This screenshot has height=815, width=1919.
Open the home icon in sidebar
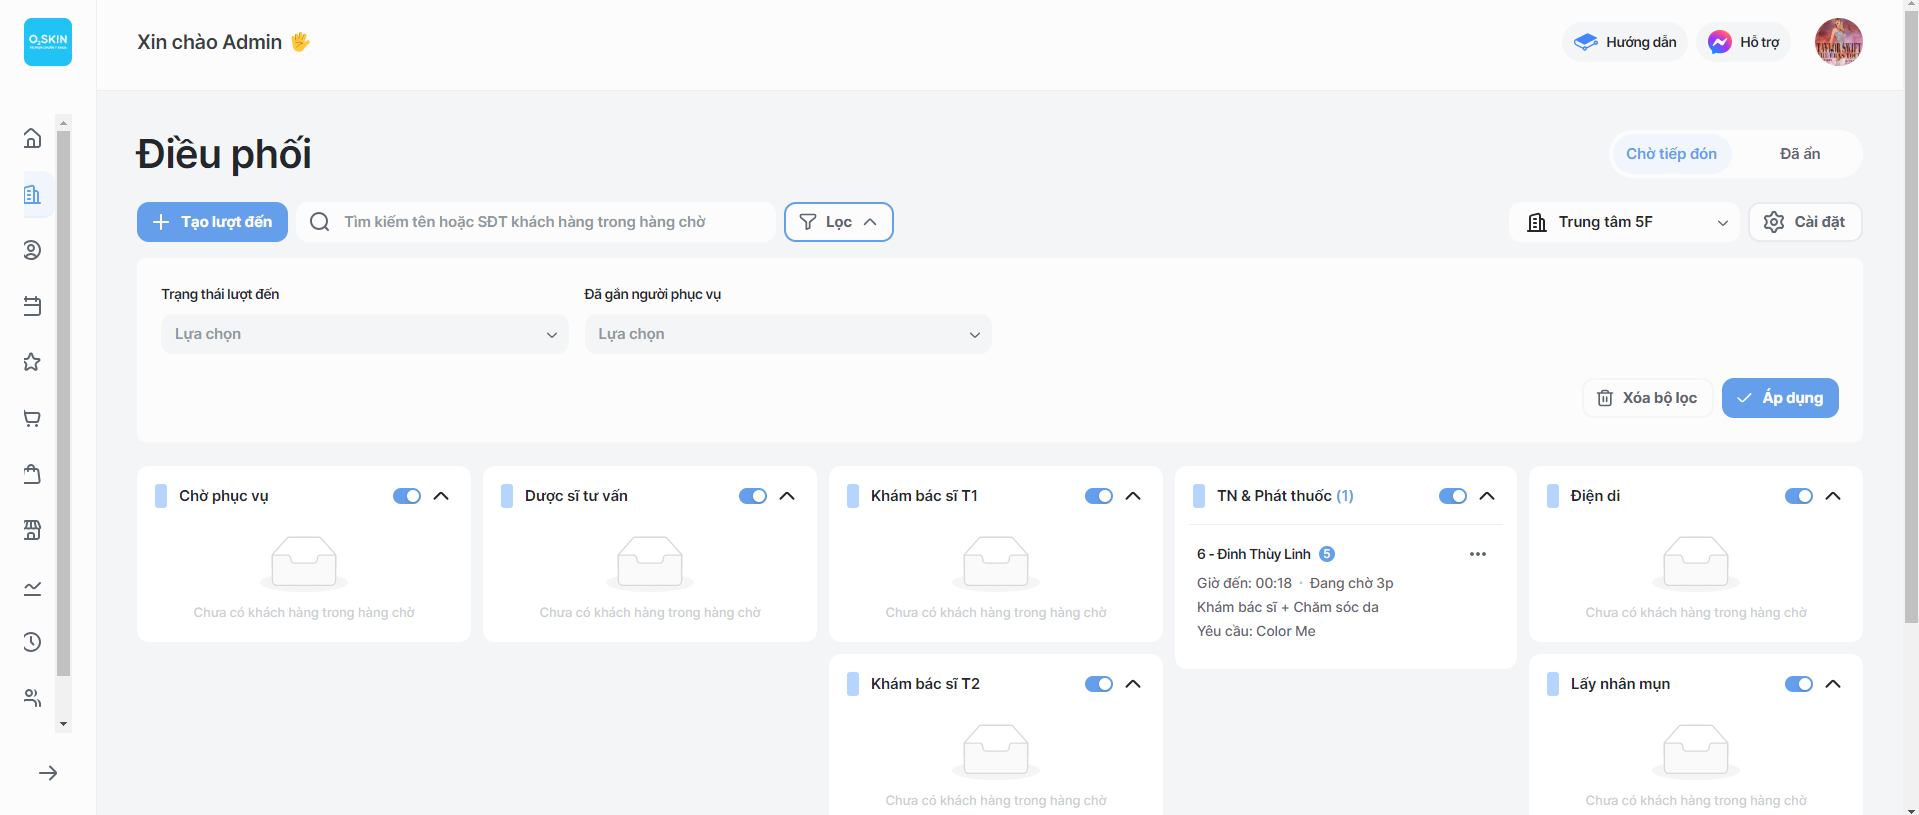(x=32, y=138)
